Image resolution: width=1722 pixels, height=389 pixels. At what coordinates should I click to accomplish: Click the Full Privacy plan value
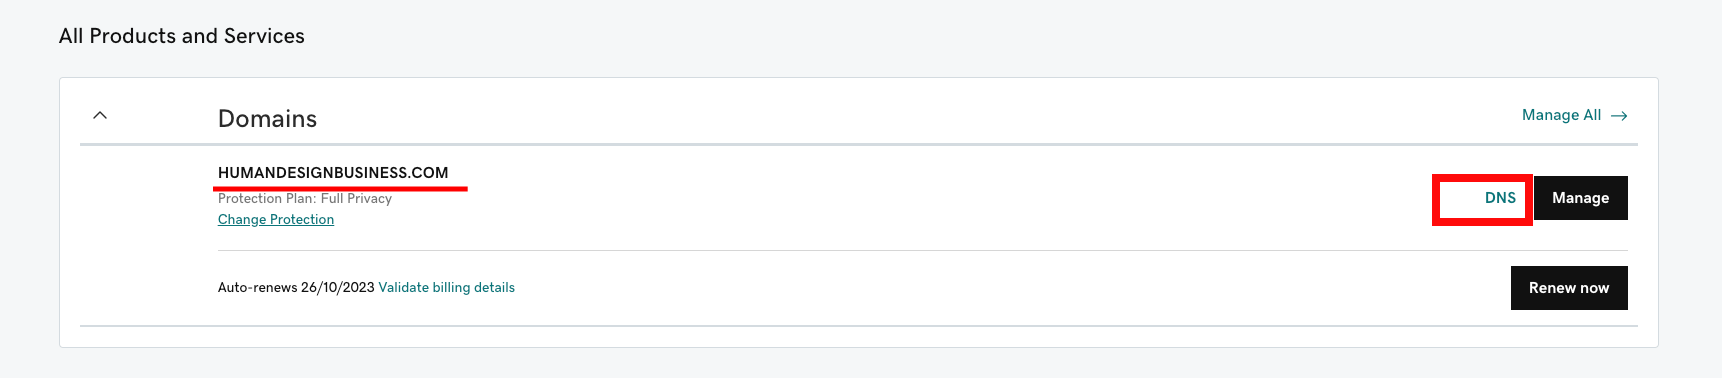356,198
